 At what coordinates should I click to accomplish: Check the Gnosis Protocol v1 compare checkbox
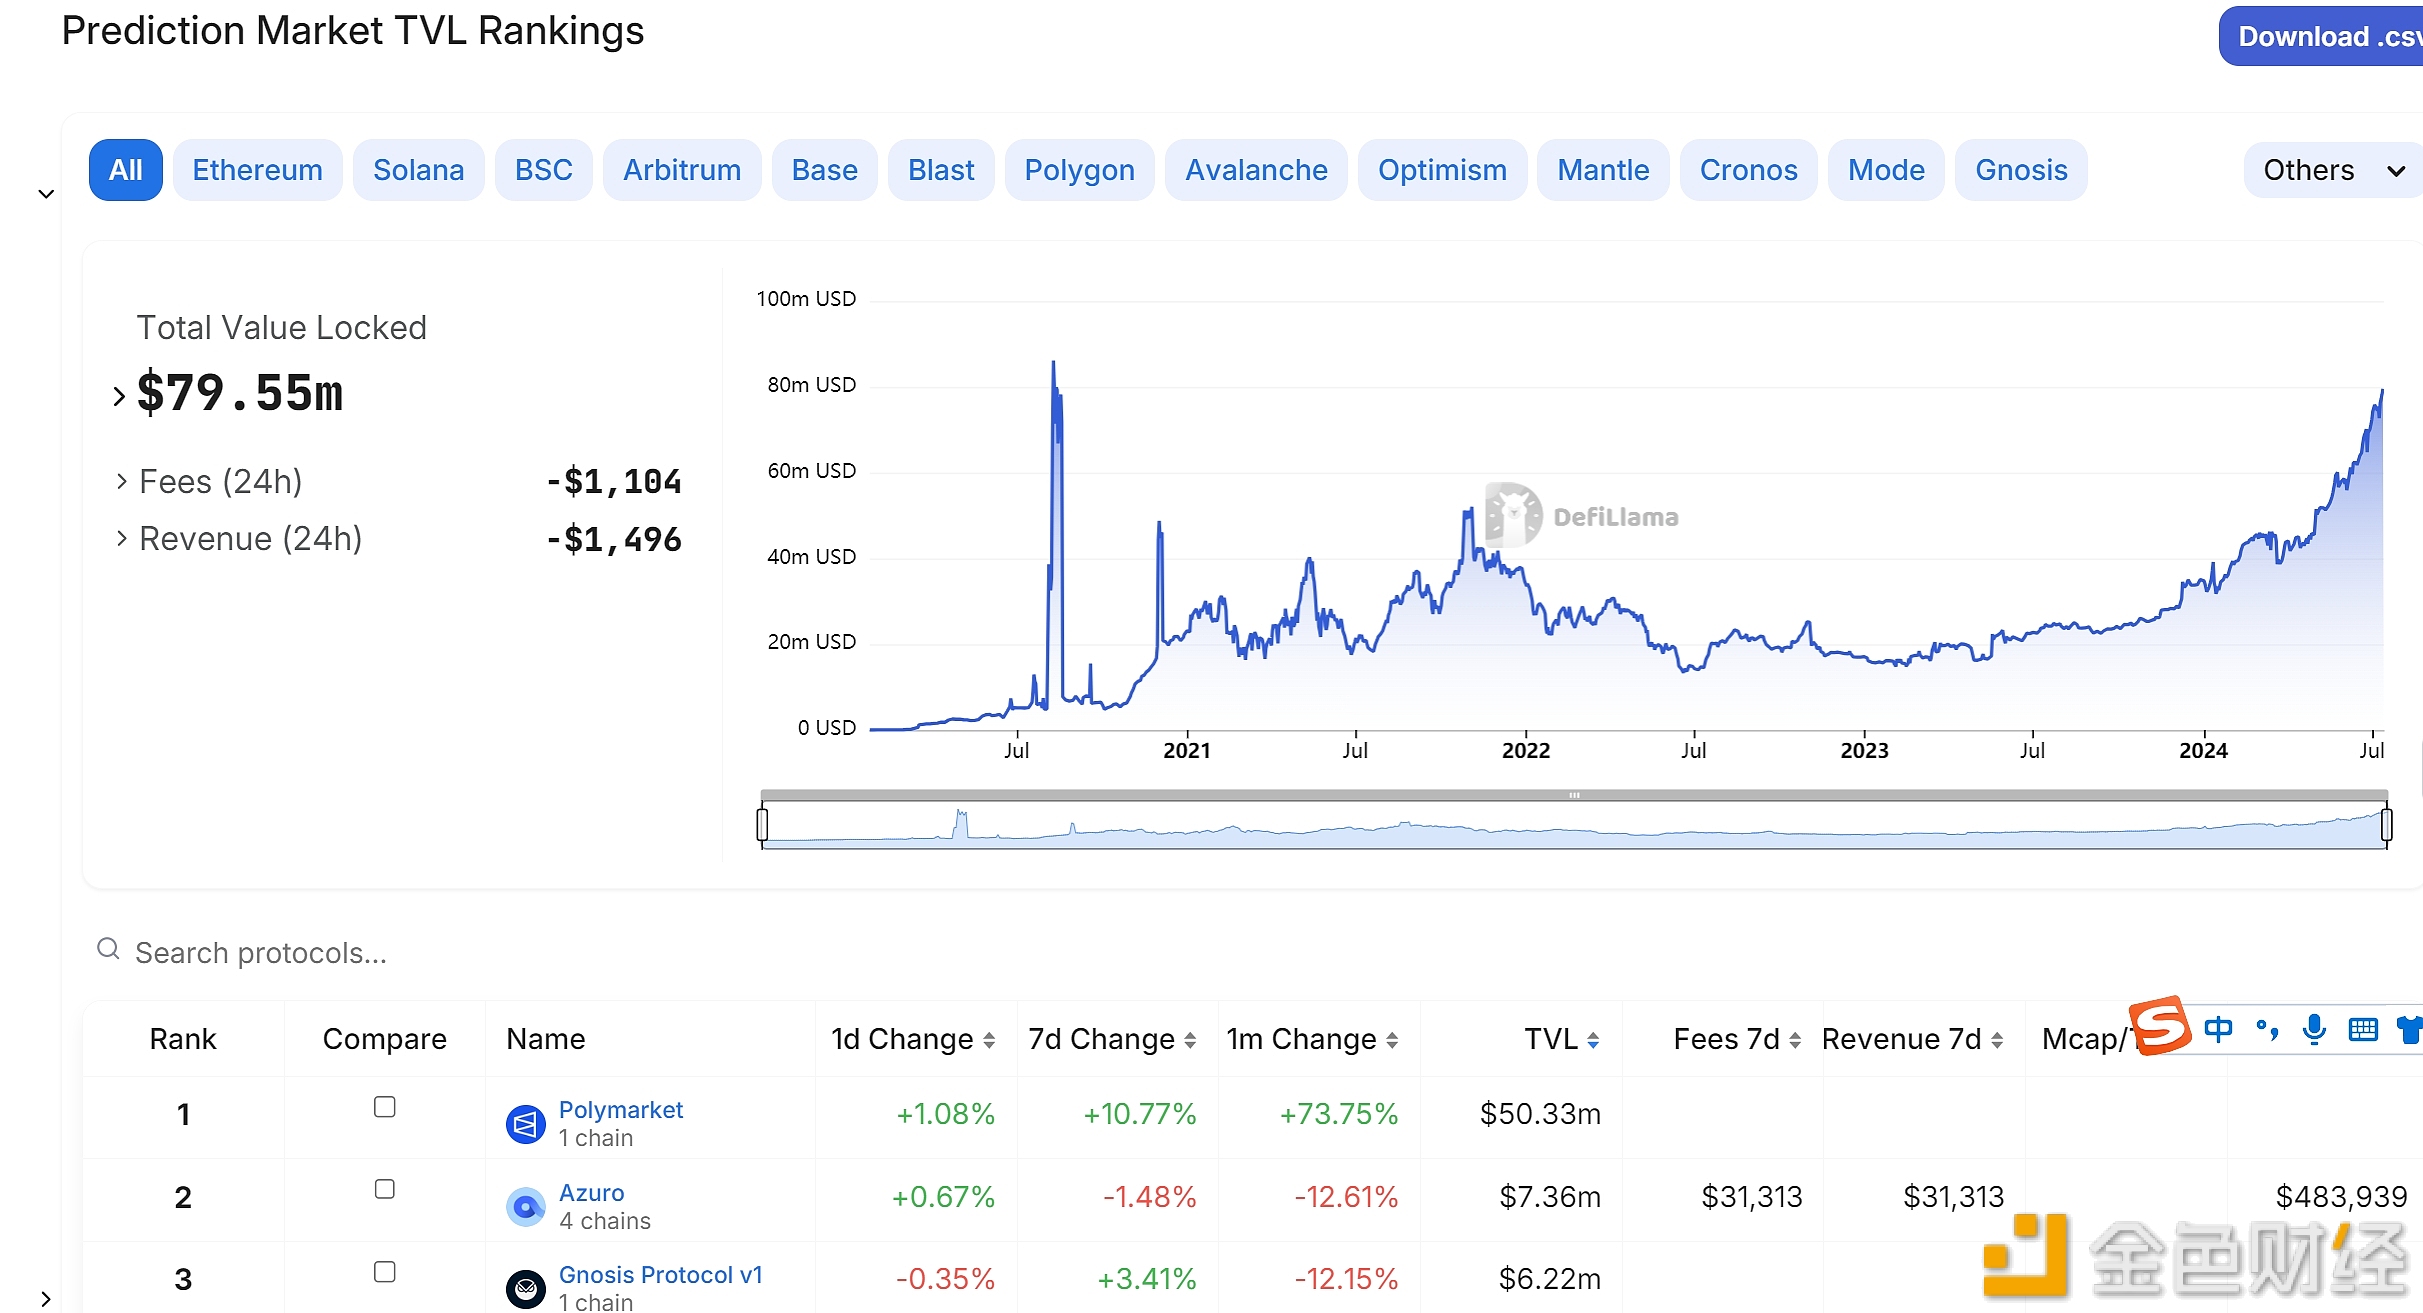click(x=385, y=1272)
